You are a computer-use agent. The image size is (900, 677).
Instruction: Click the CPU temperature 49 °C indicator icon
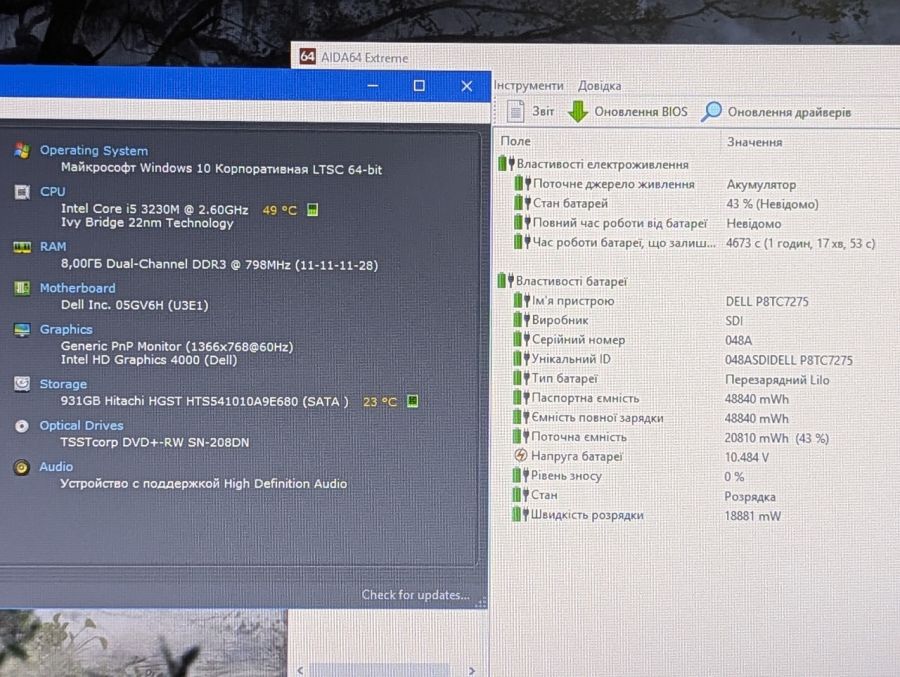tap(312, 210)
